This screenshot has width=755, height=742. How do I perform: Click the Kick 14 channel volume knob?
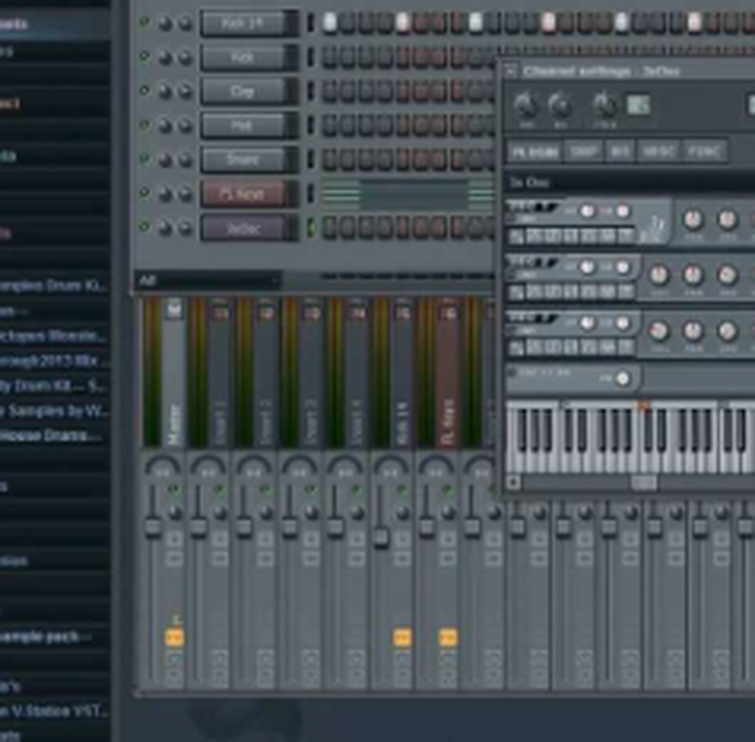pyautogui.click(x=185, y=23)
